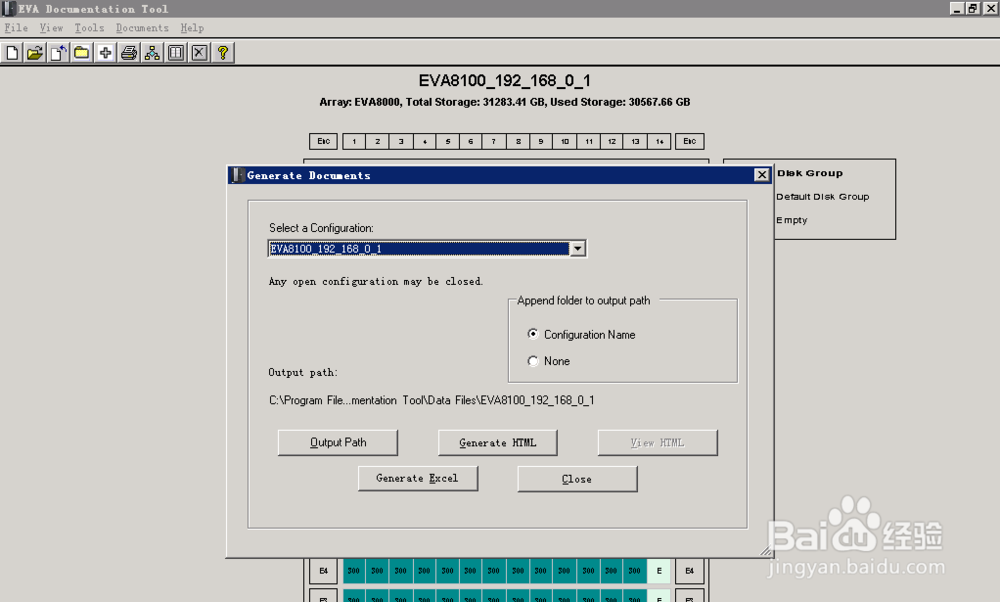Click the 'Output path:' label
Screen dimensions: 1000x602
pos(303,372)
